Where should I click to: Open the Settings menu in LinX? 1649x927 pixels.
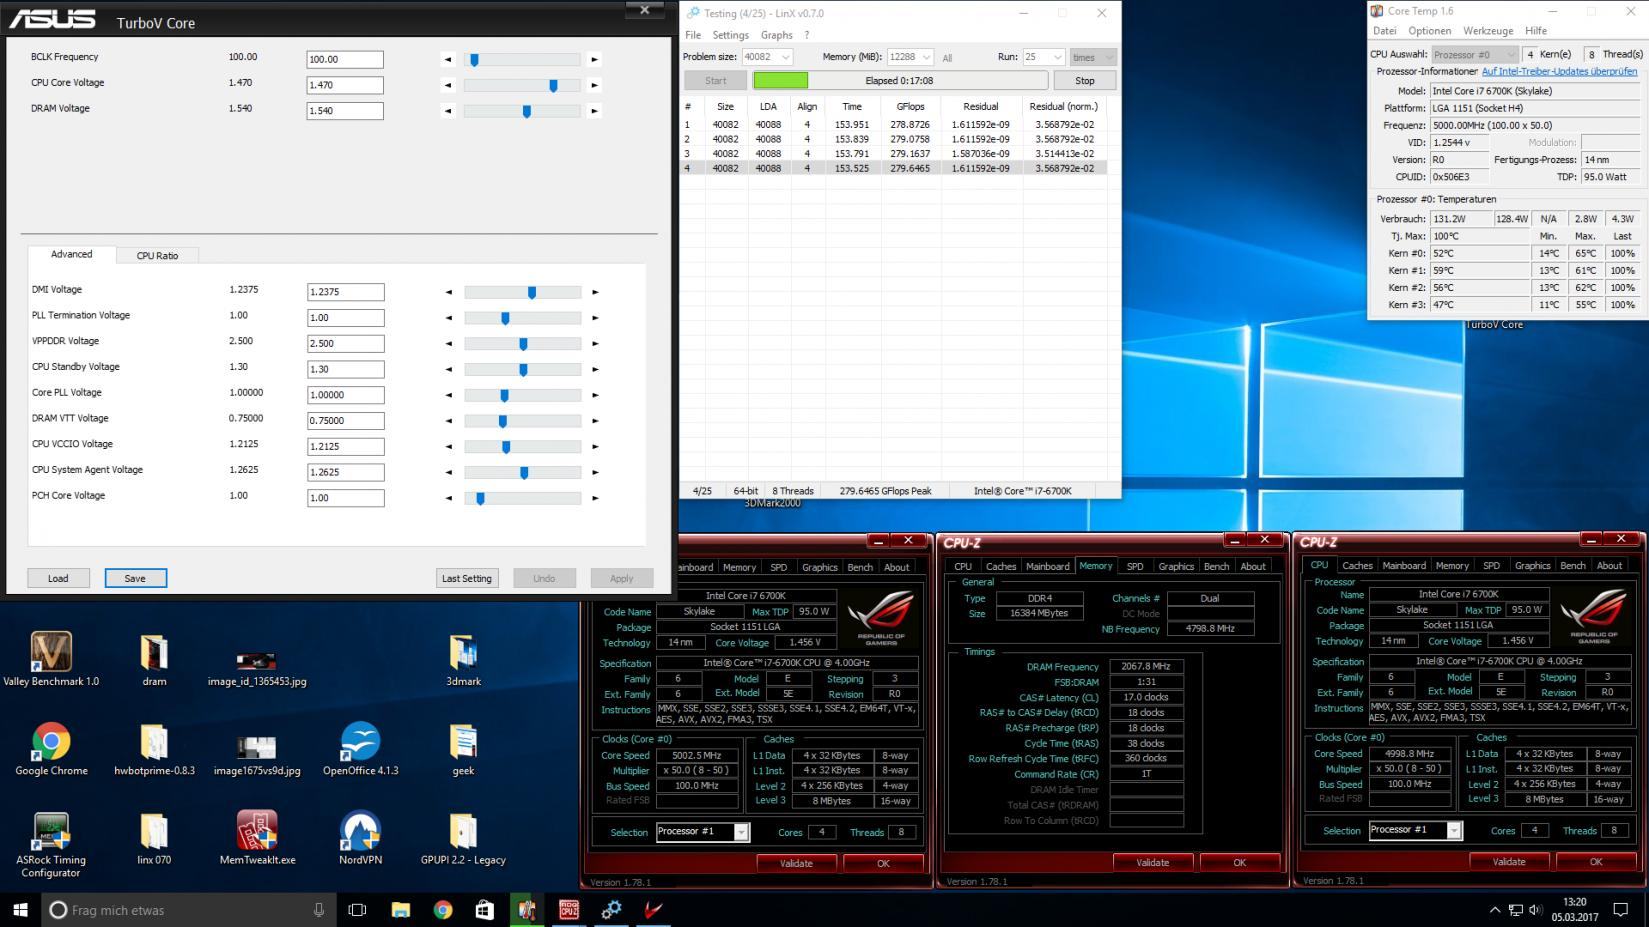coord(730,35)
